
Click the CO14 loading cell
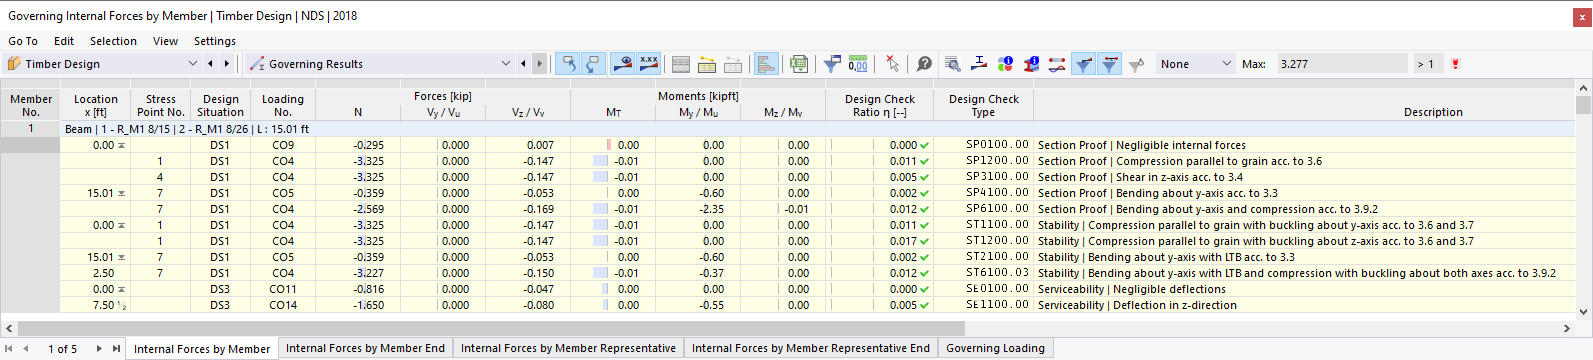(283, 305)
